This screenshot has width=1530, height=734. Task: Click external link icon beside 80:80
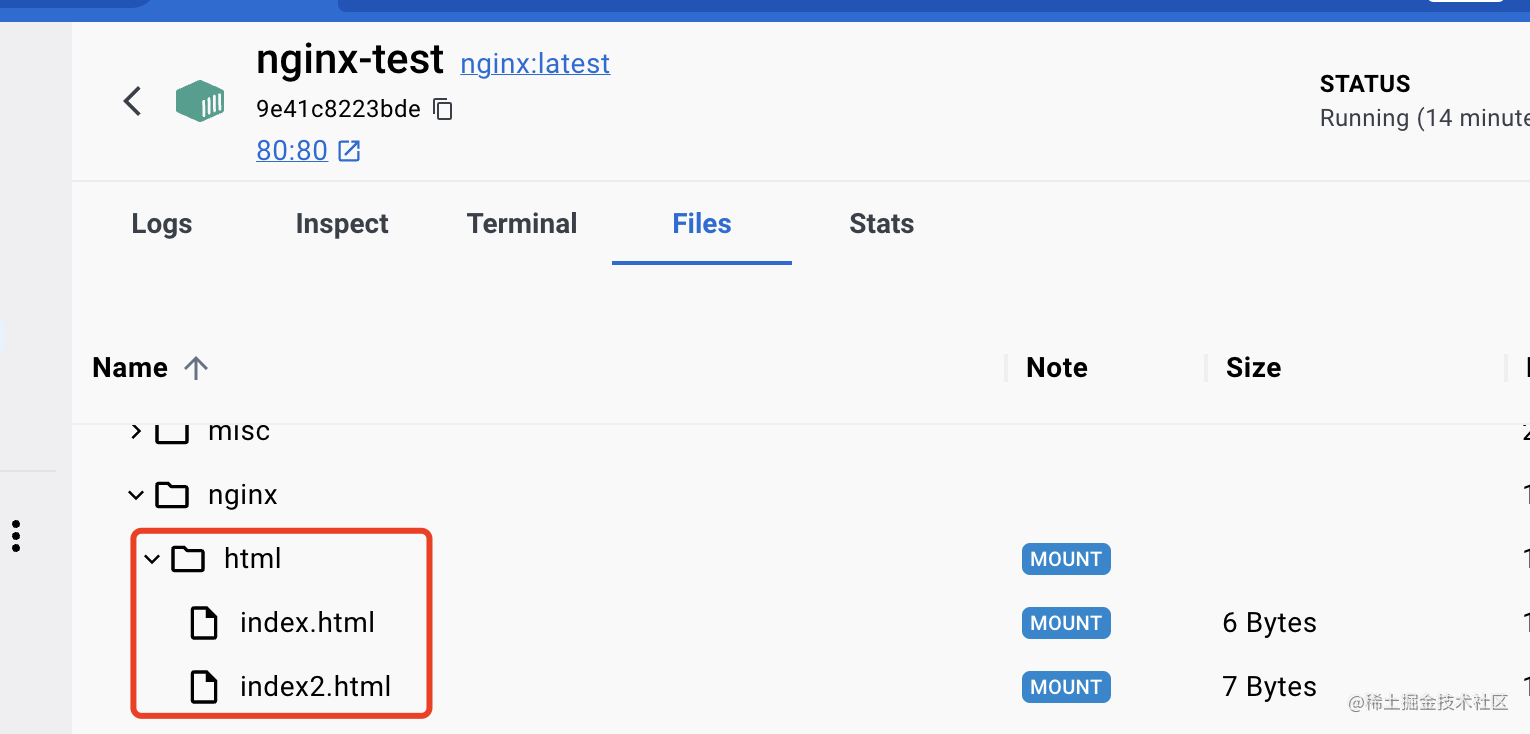pyautogui.click(x=349, y=151)
